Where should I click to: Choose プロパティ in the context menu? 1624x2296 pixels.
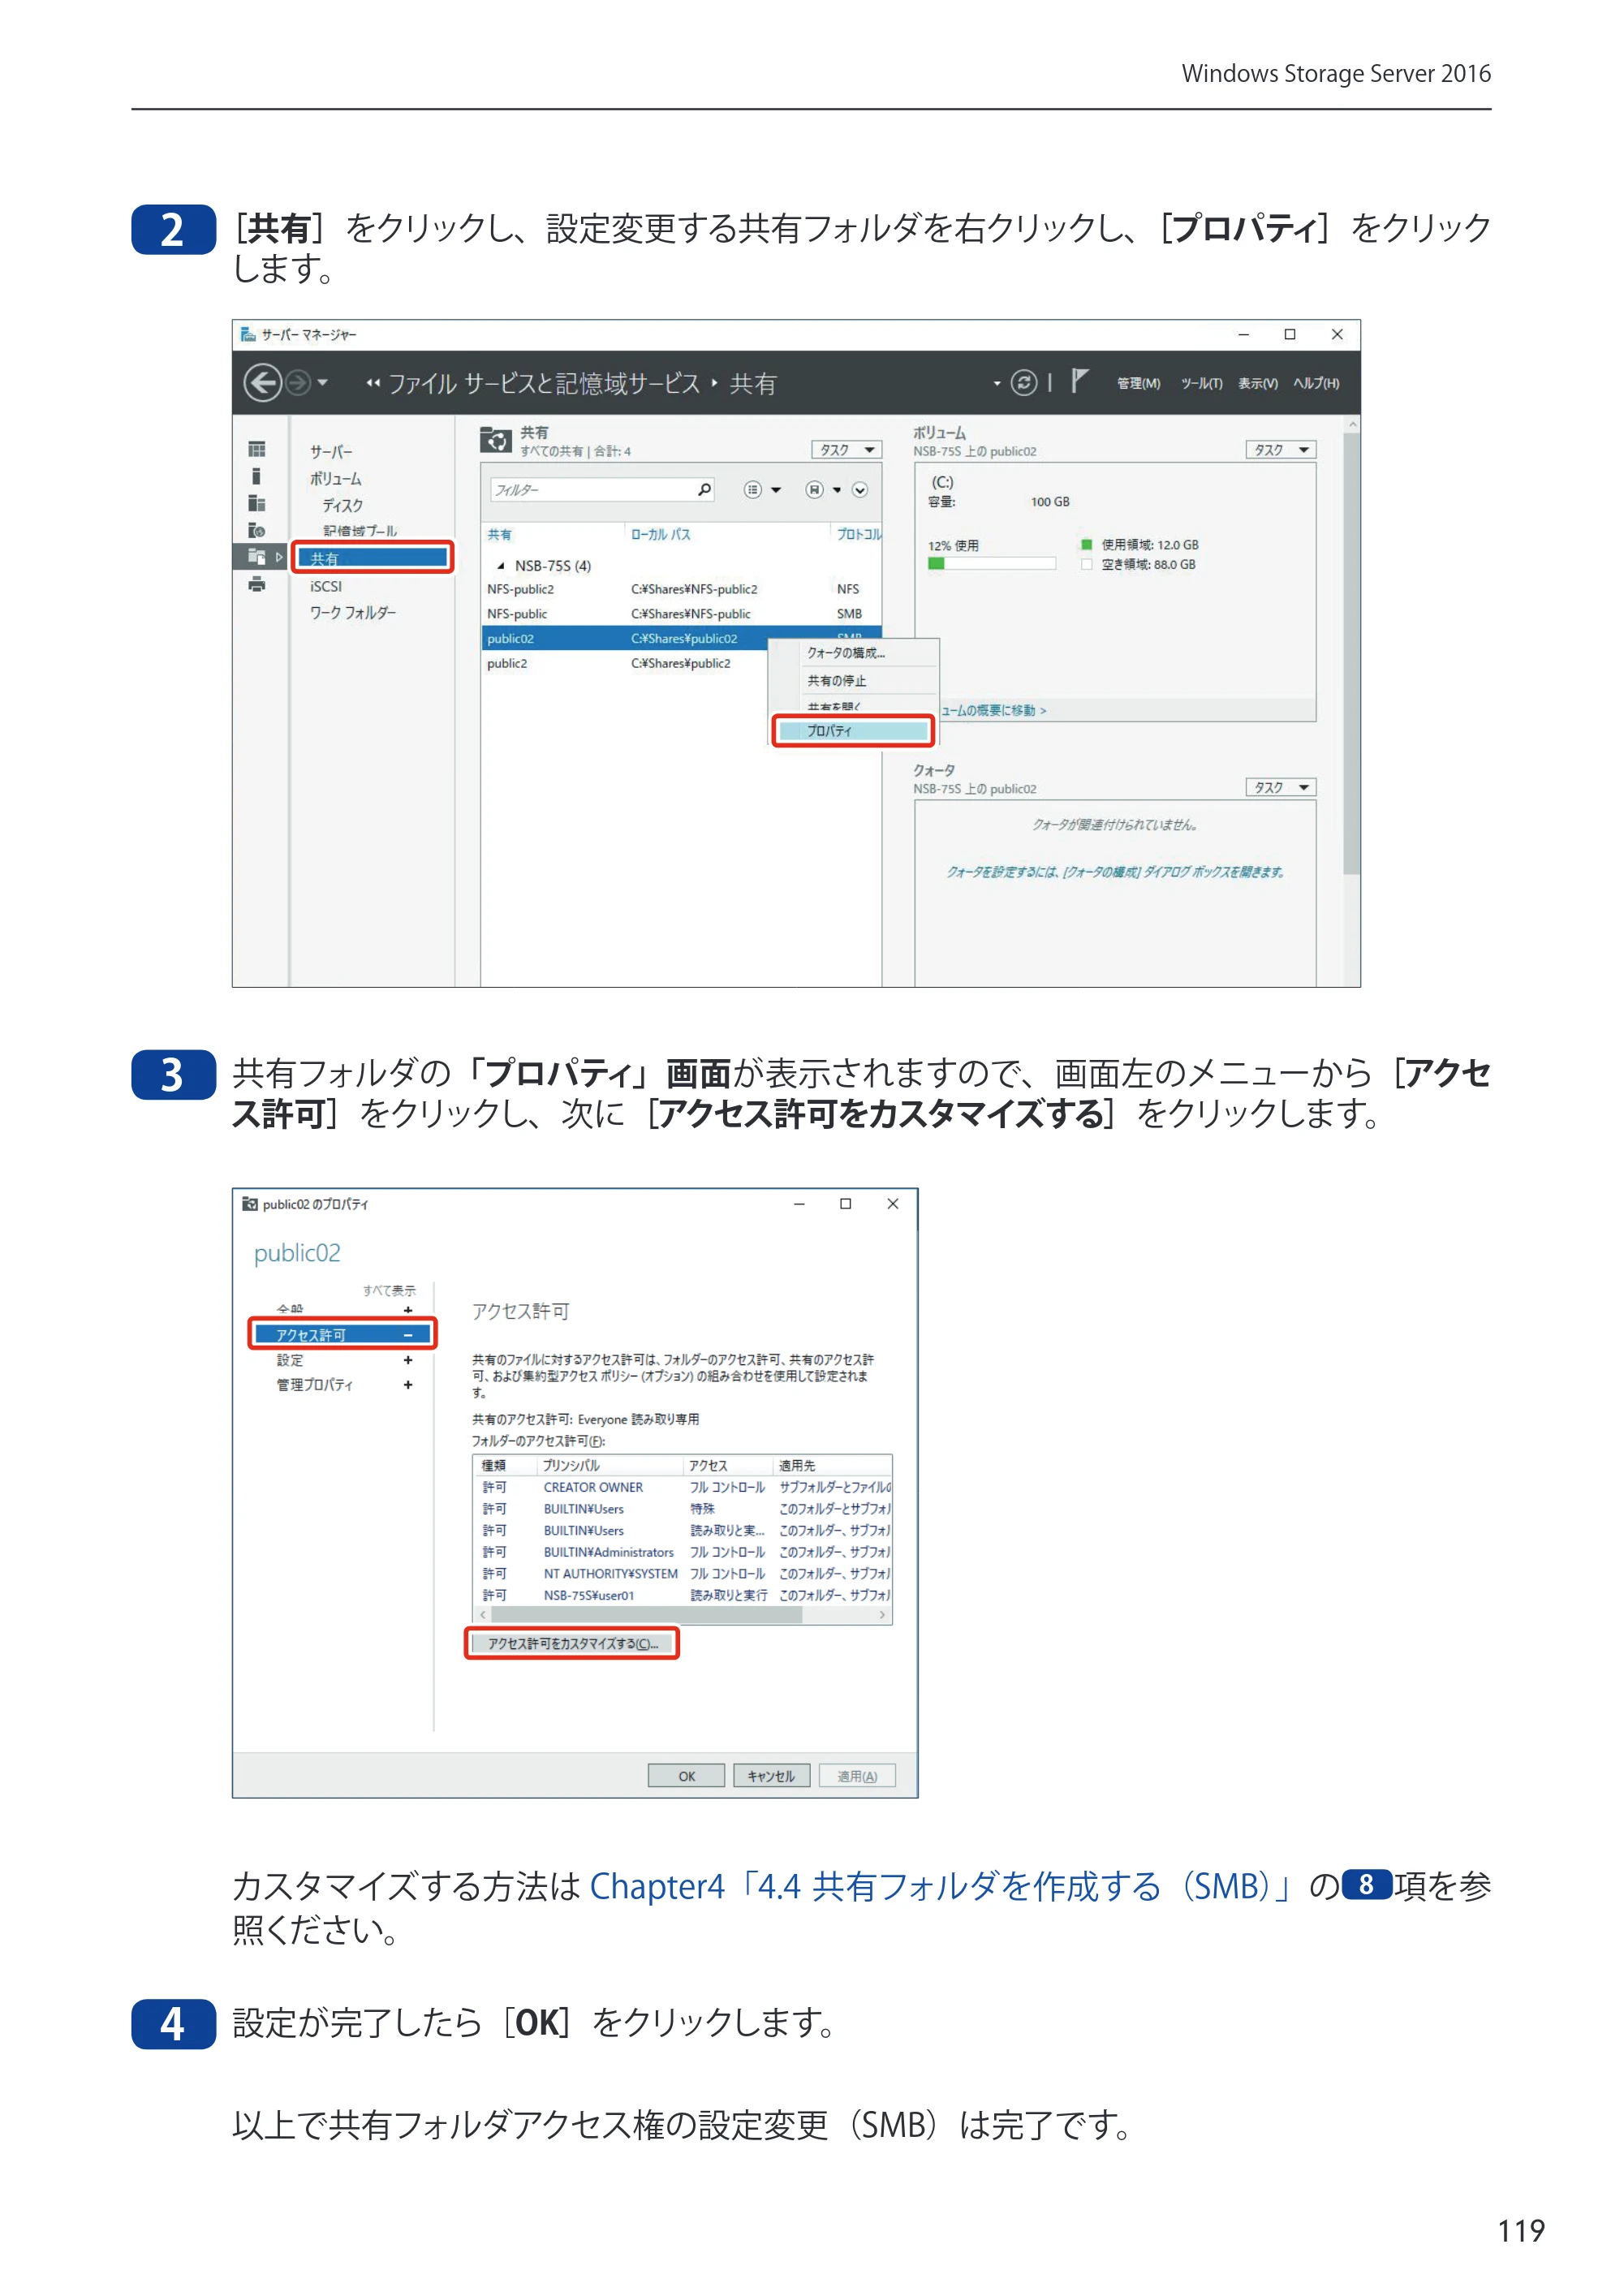(x=853, y=731)
